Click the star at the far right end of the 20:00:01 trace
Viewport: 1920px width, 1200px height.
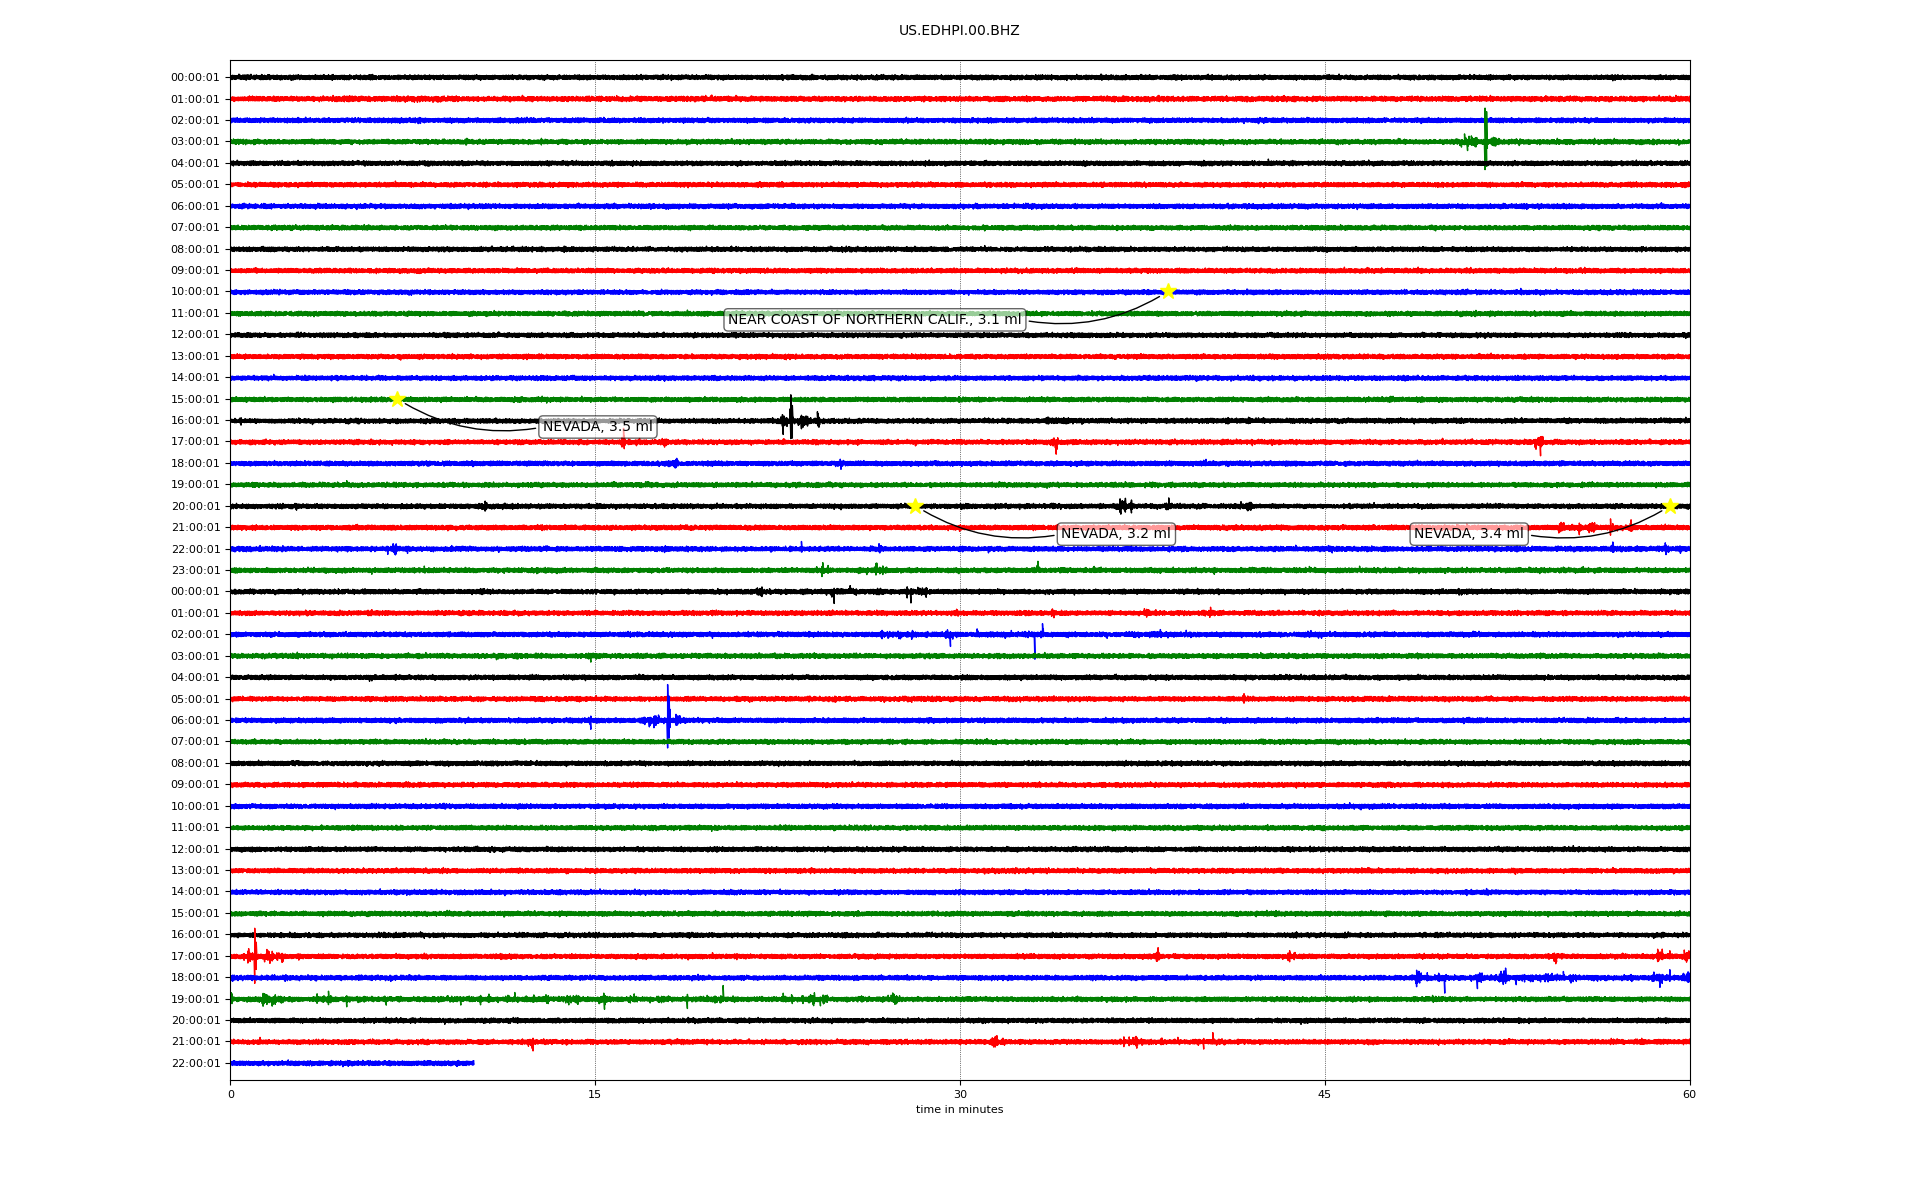pos(1670,506)
